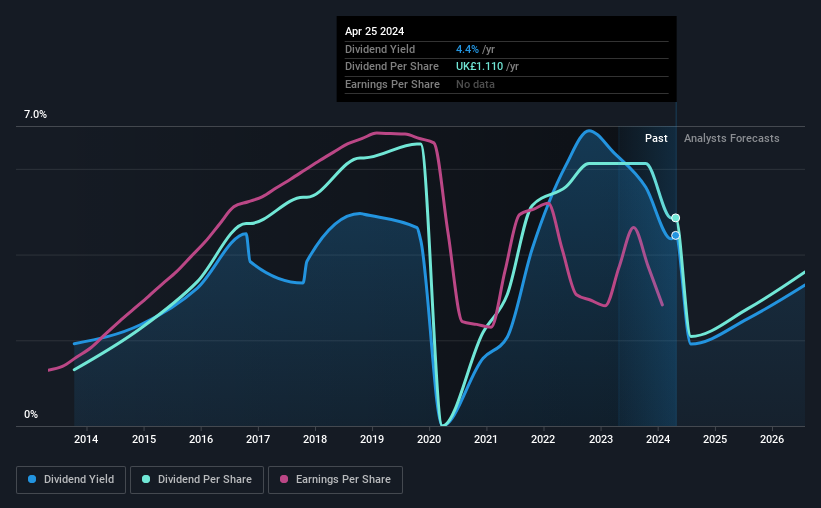Click the 4.4% dividend yield value
This screenshot has width=821, height=508.
467,49
